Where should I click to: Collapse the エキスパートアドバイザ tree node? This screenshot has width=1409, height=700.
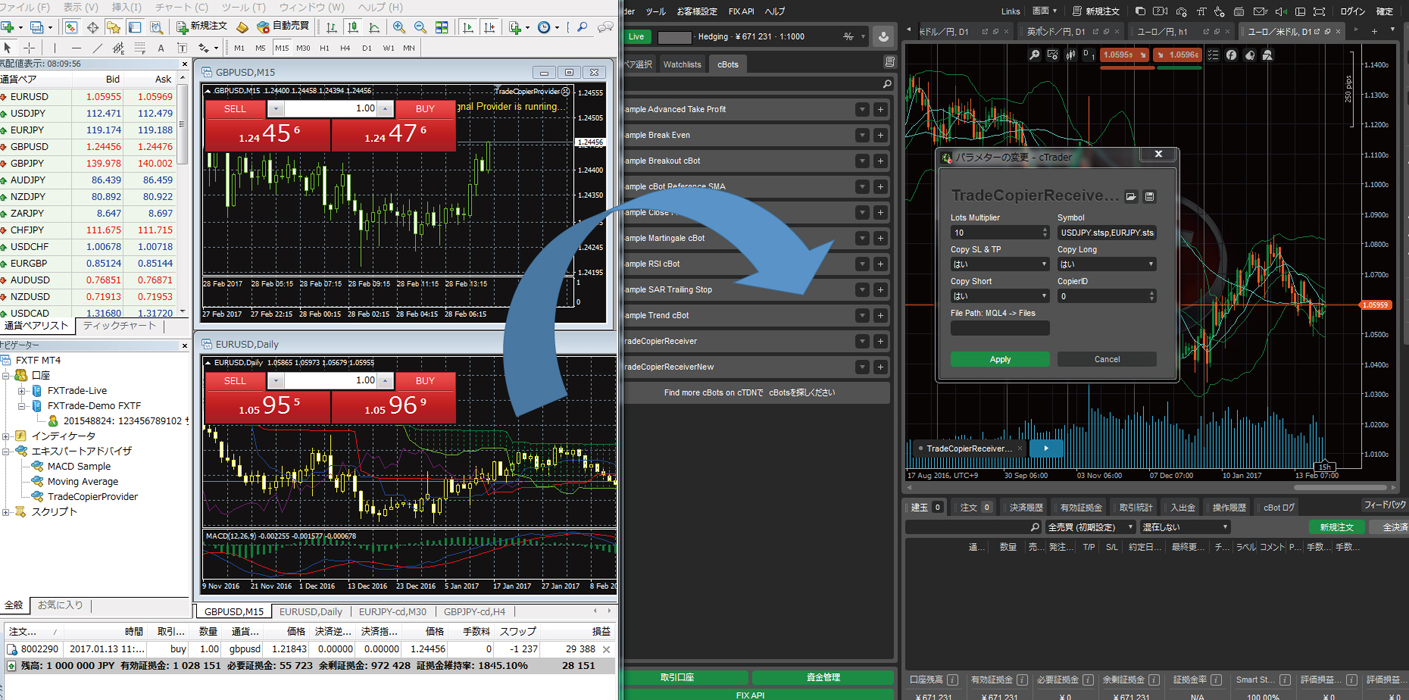6,451
